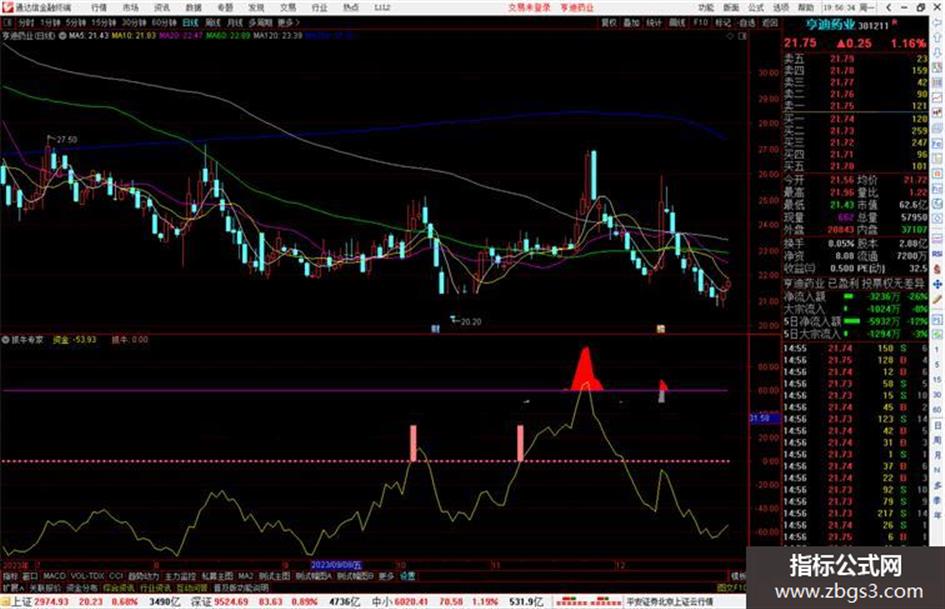Click the 深证 index in status bar
Viewport: 945px width, 609px height.
pos(200,602)
